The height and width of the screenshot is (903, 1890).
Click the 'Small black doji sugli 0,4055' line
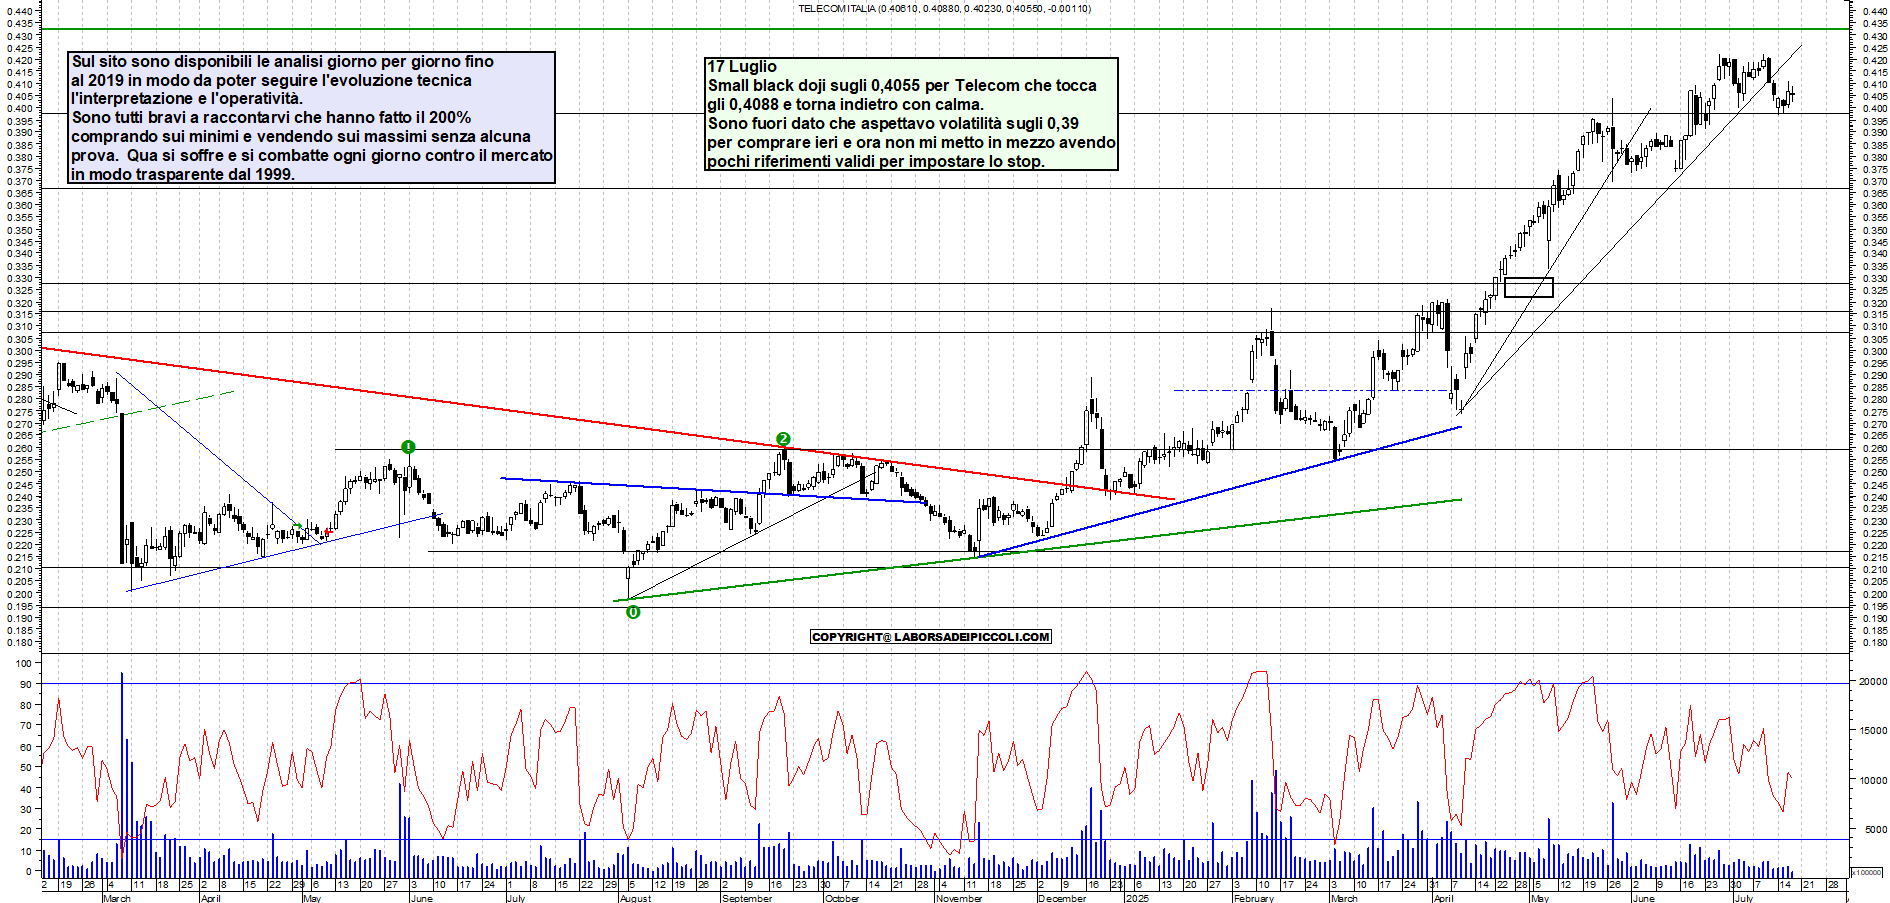coord(902,86)
